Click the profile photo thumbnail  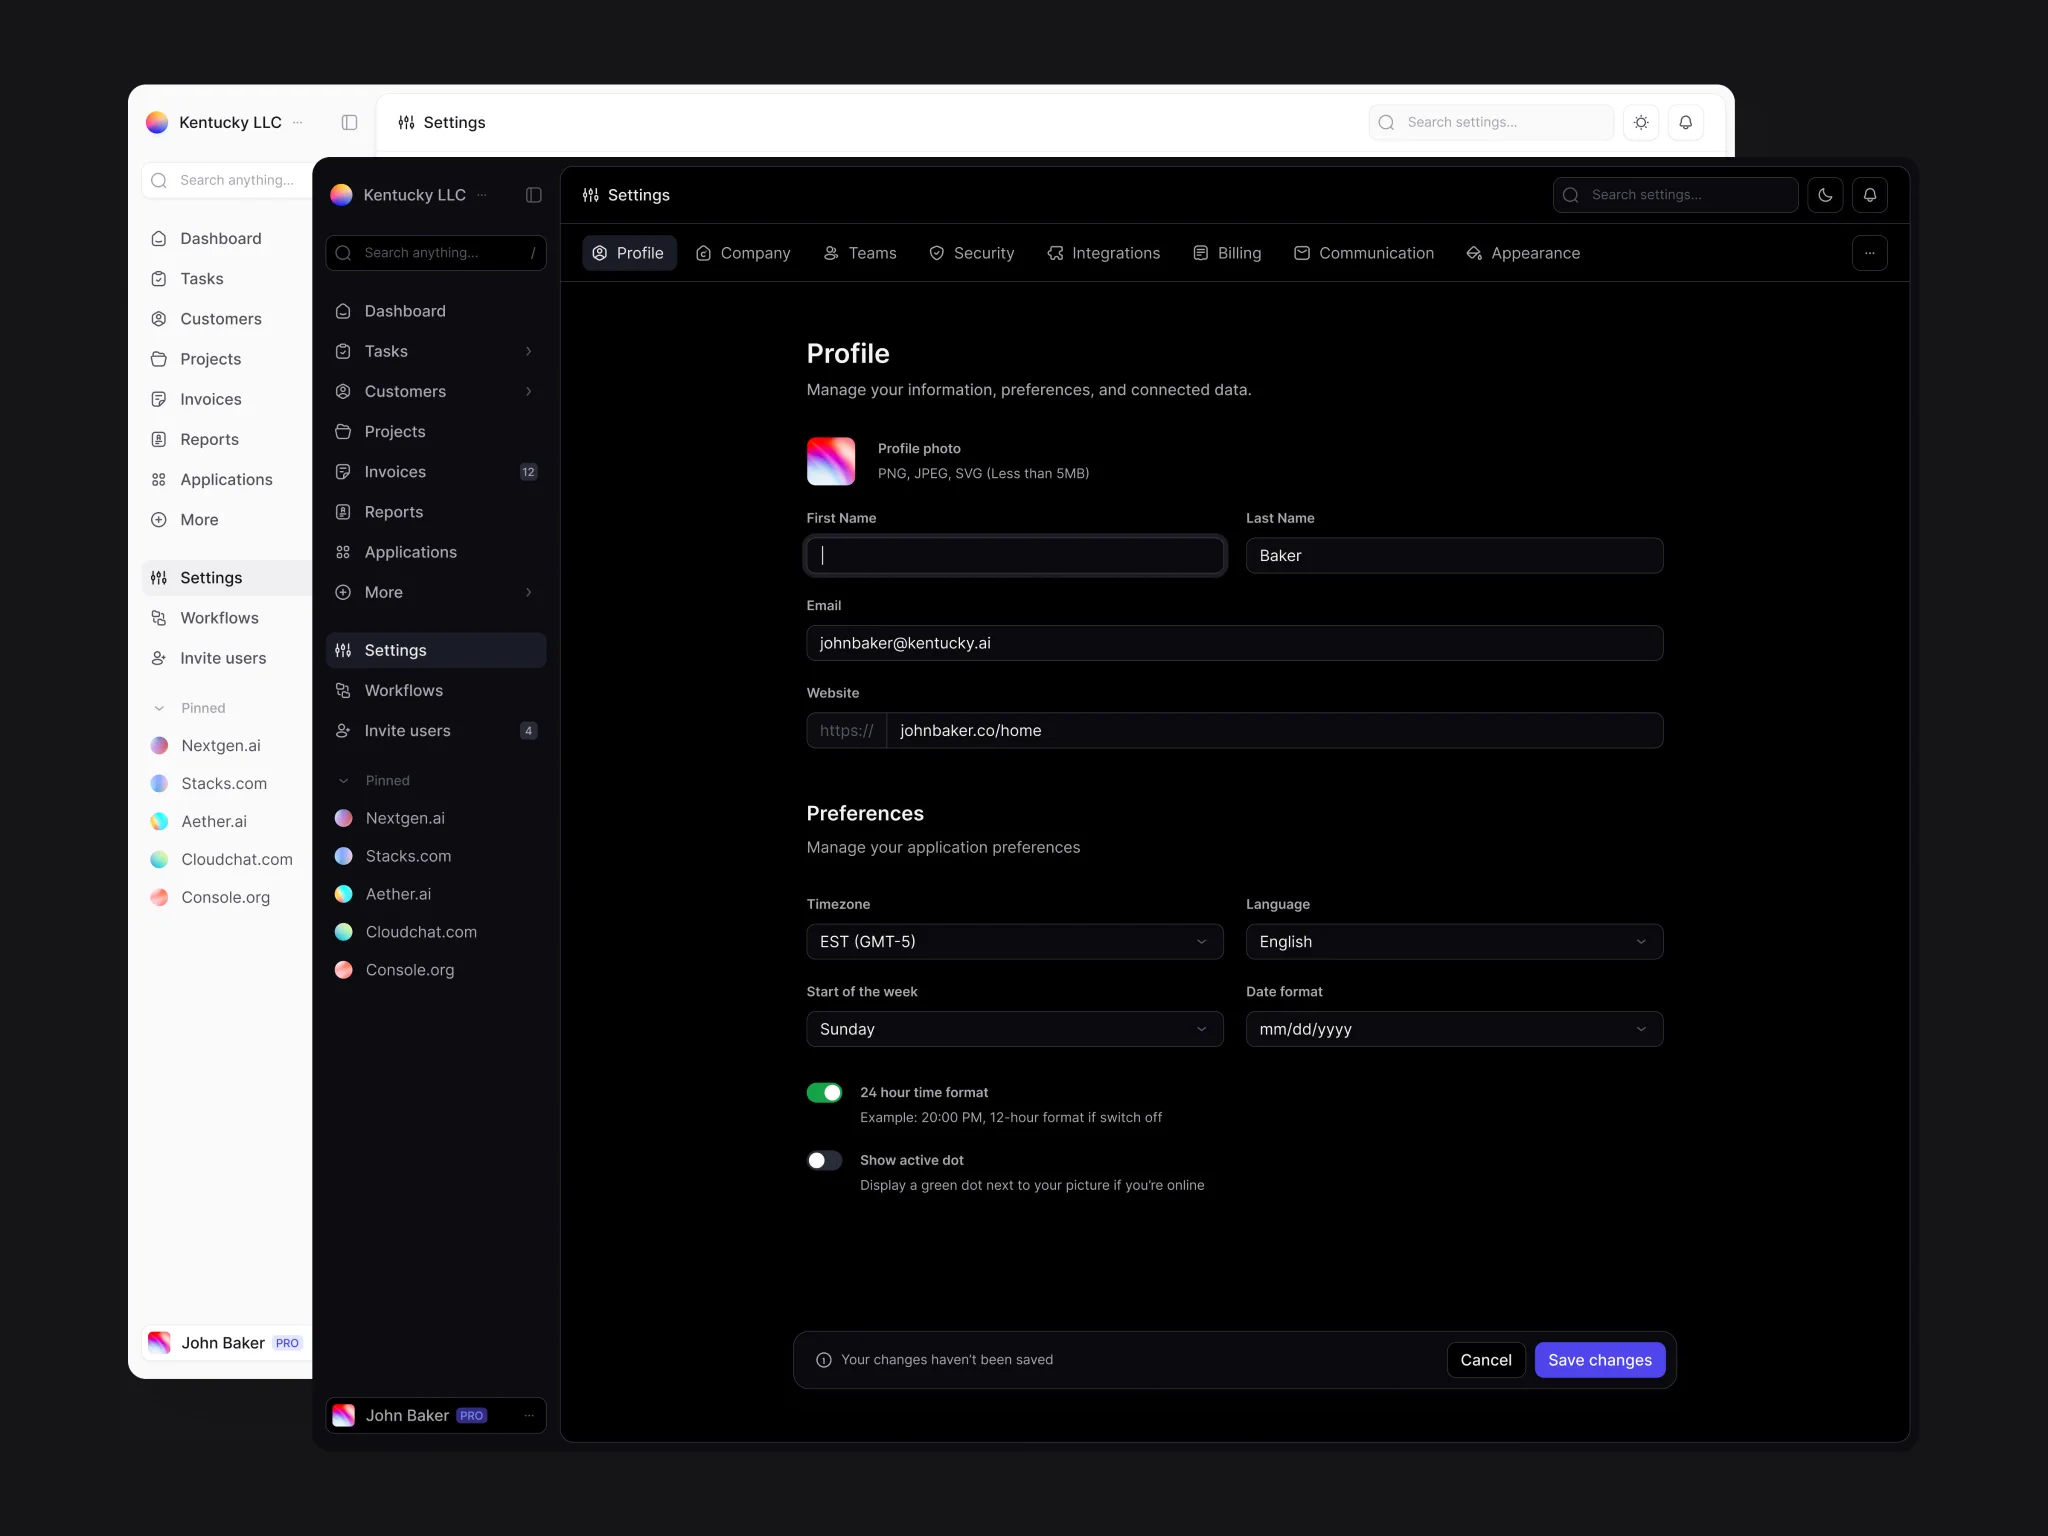click(831, 461)
